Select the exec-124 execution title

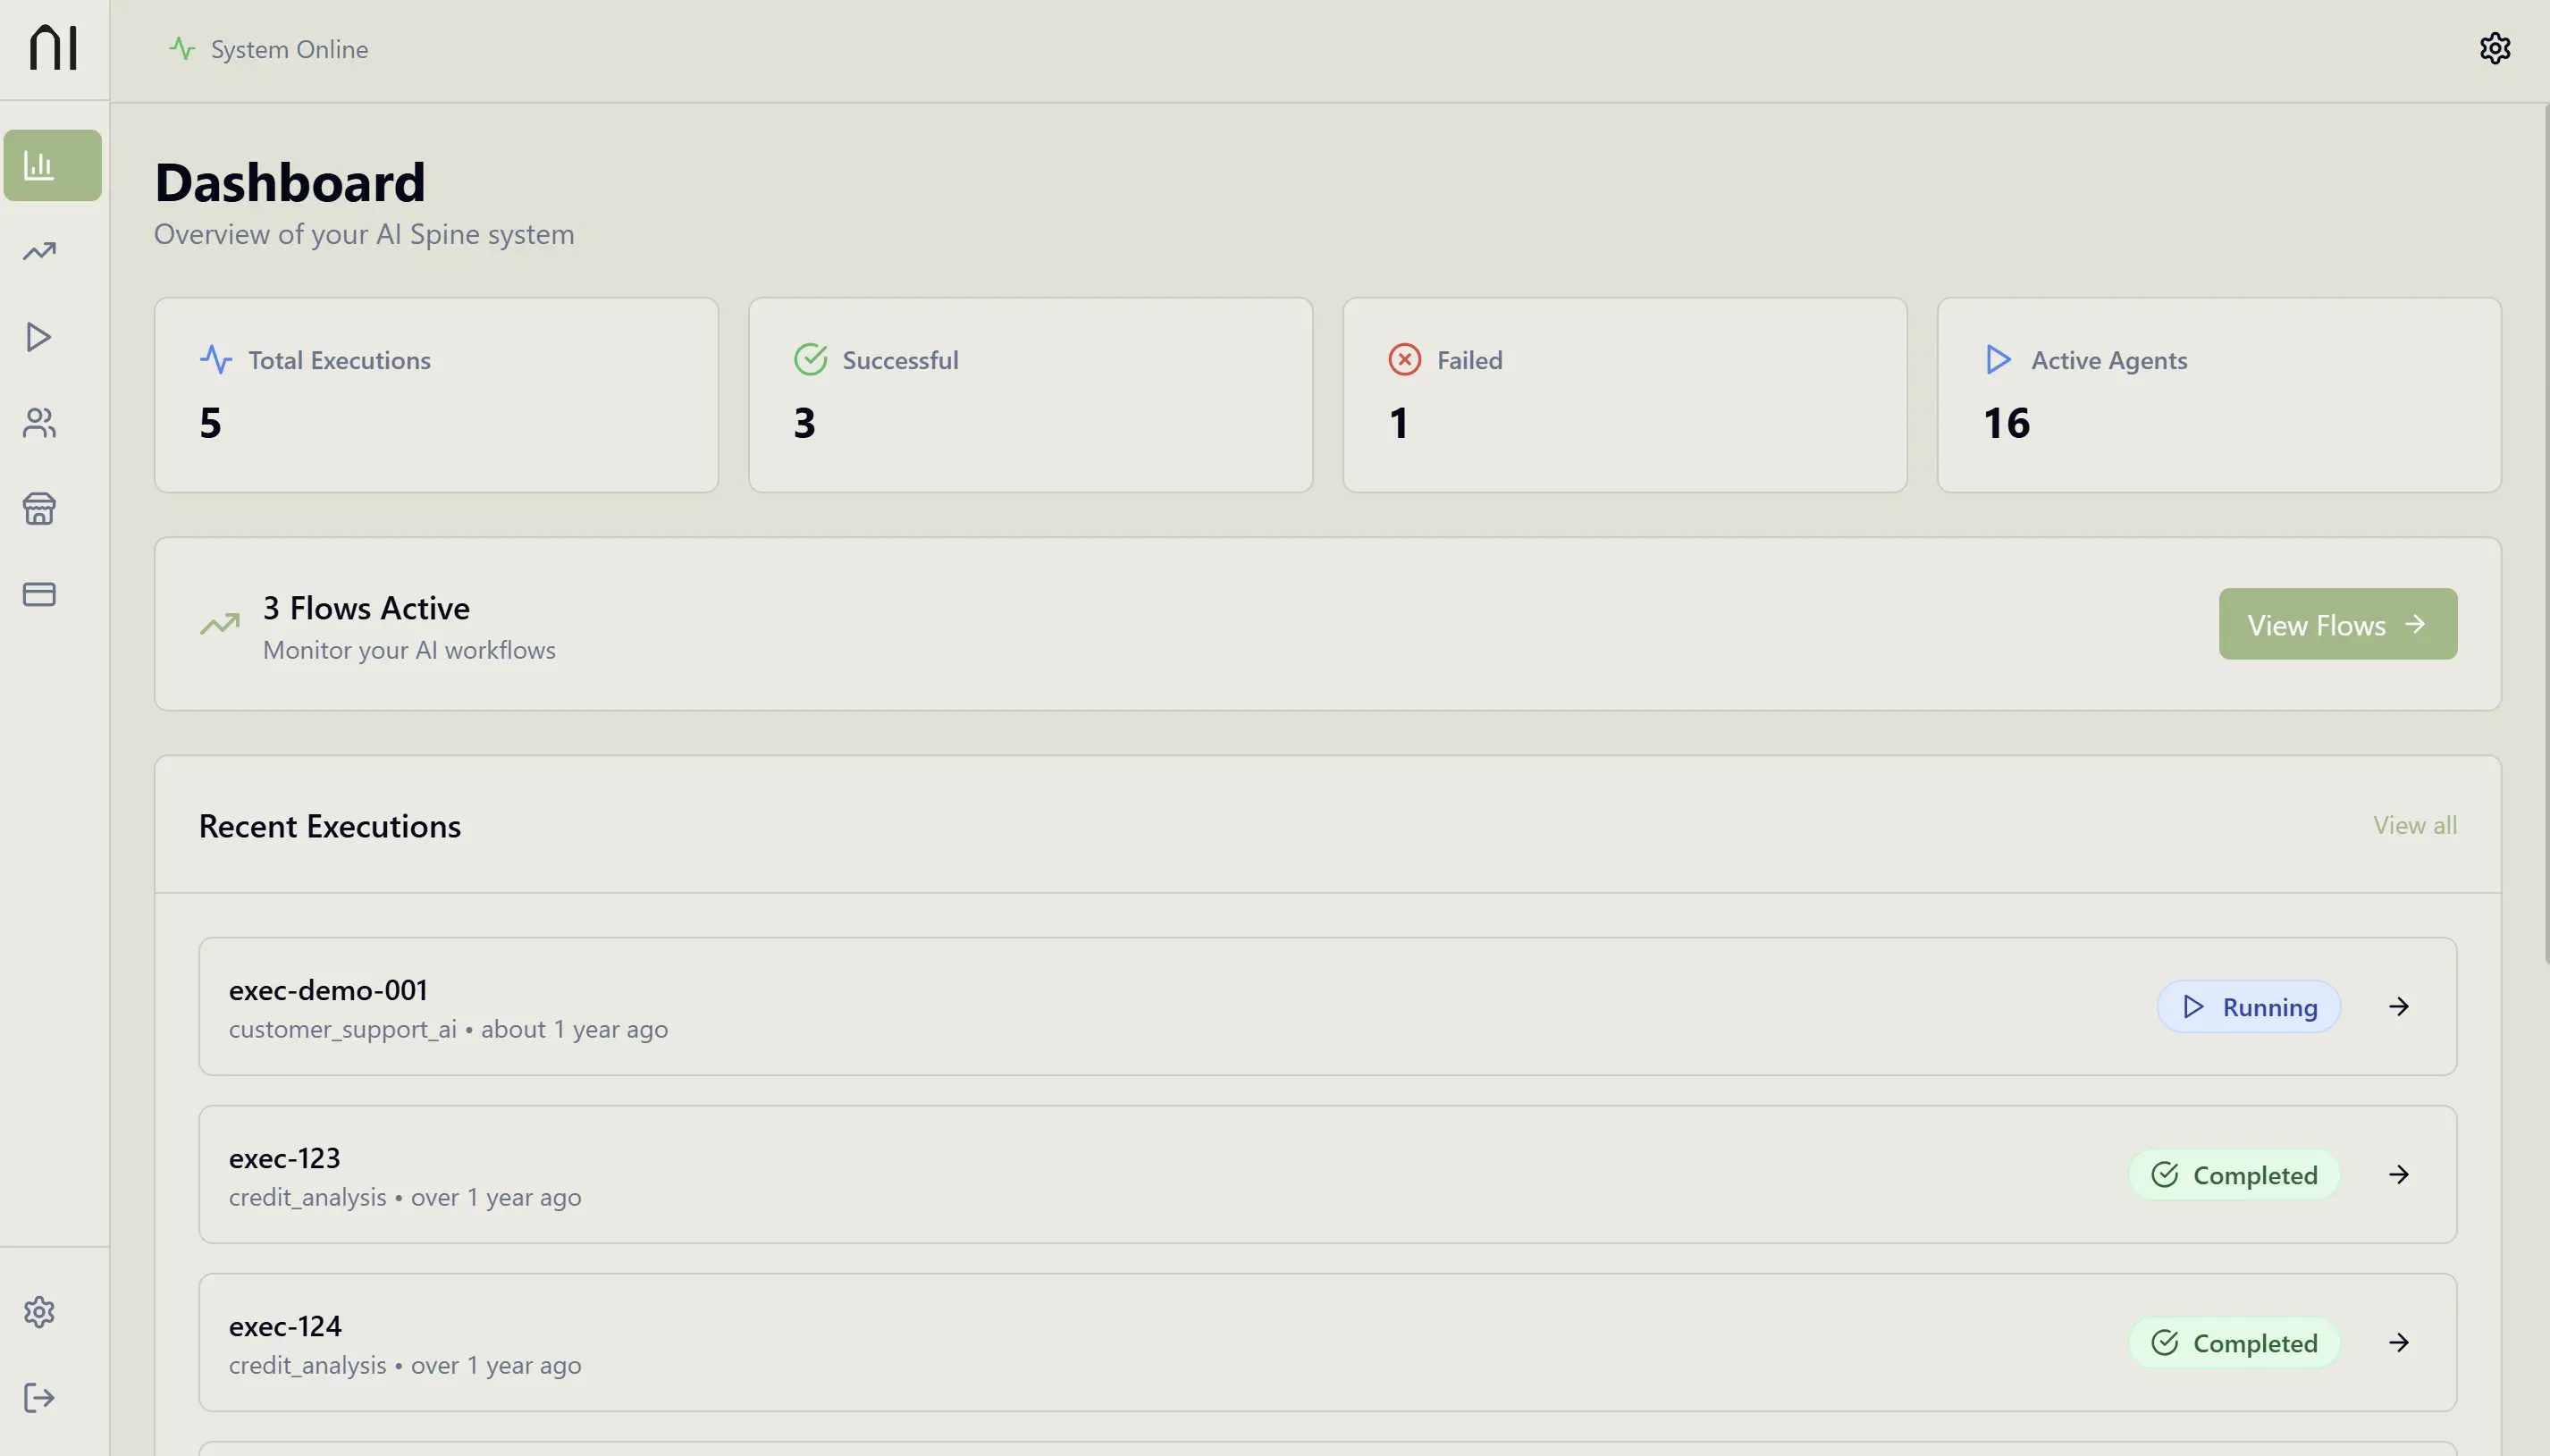click(x=285, y=1325)
